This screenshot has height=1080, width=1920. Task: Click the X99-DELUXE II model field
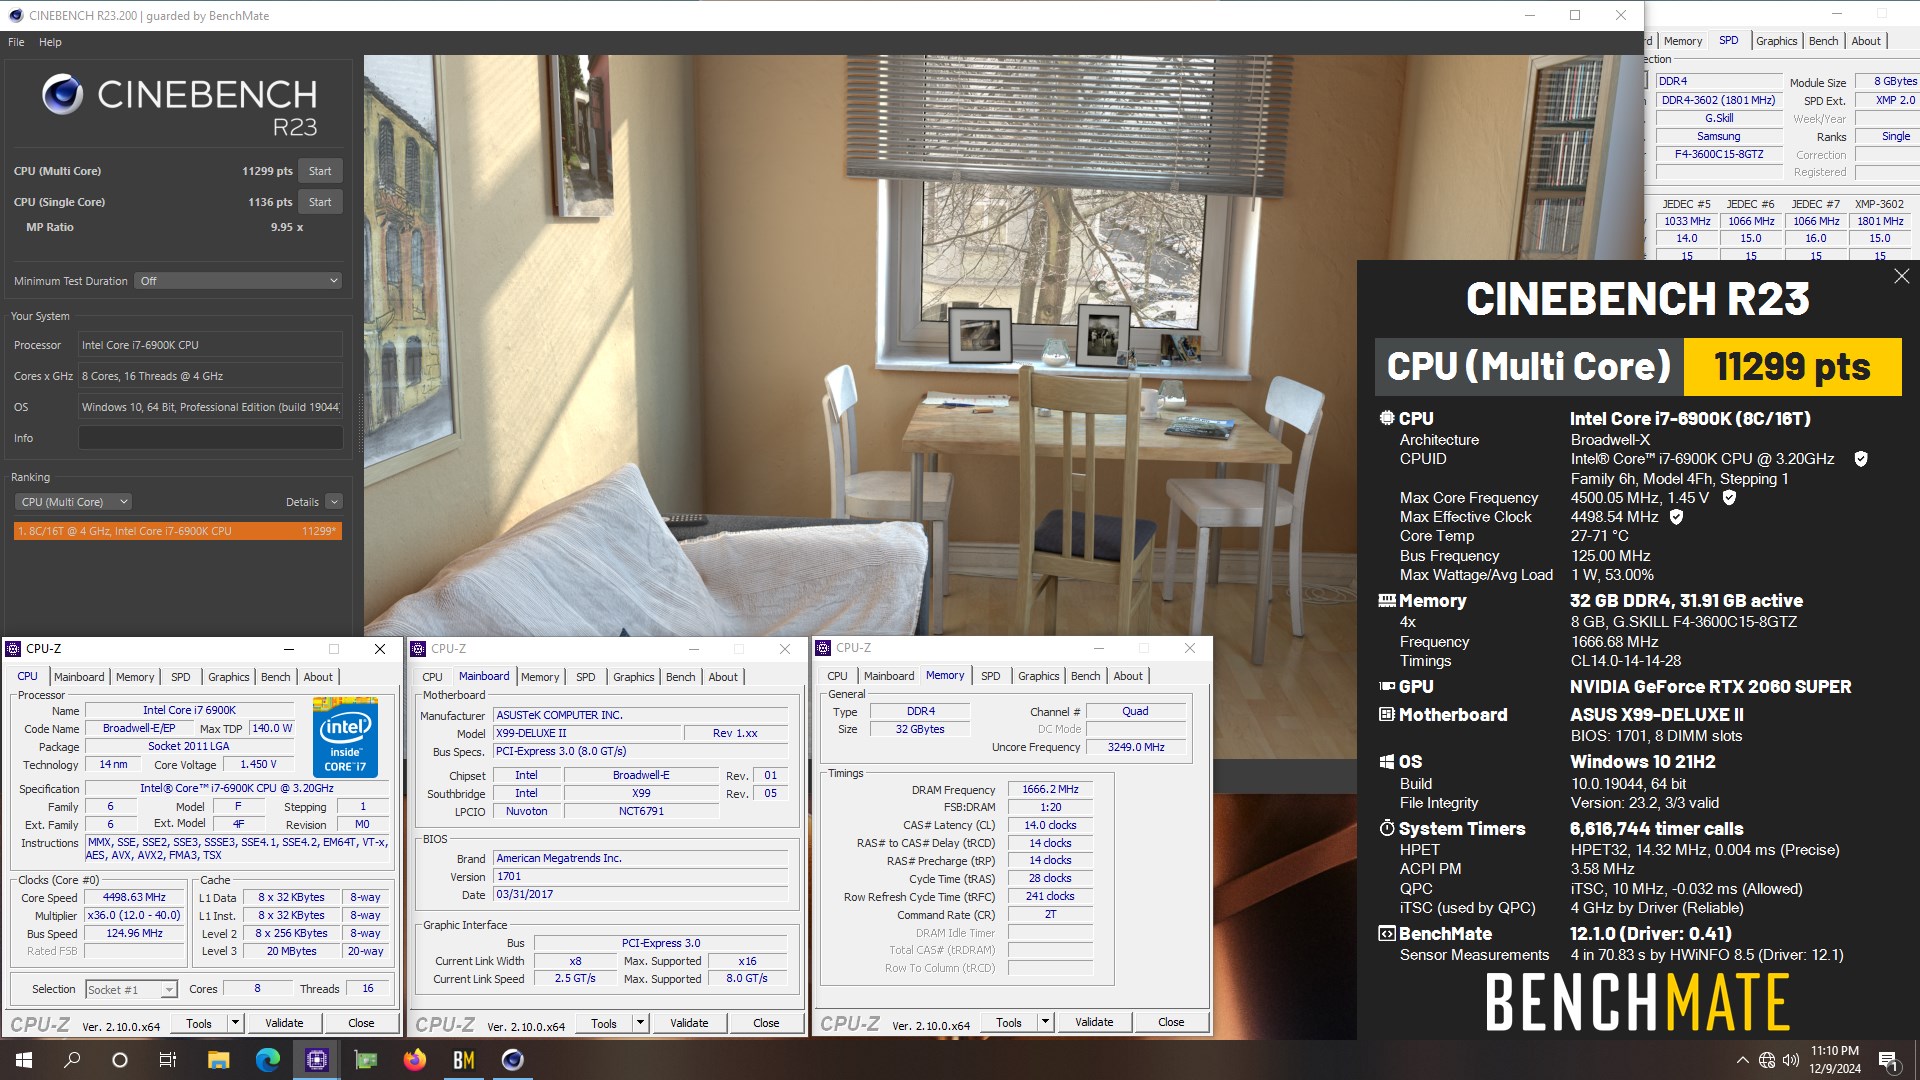586,733
